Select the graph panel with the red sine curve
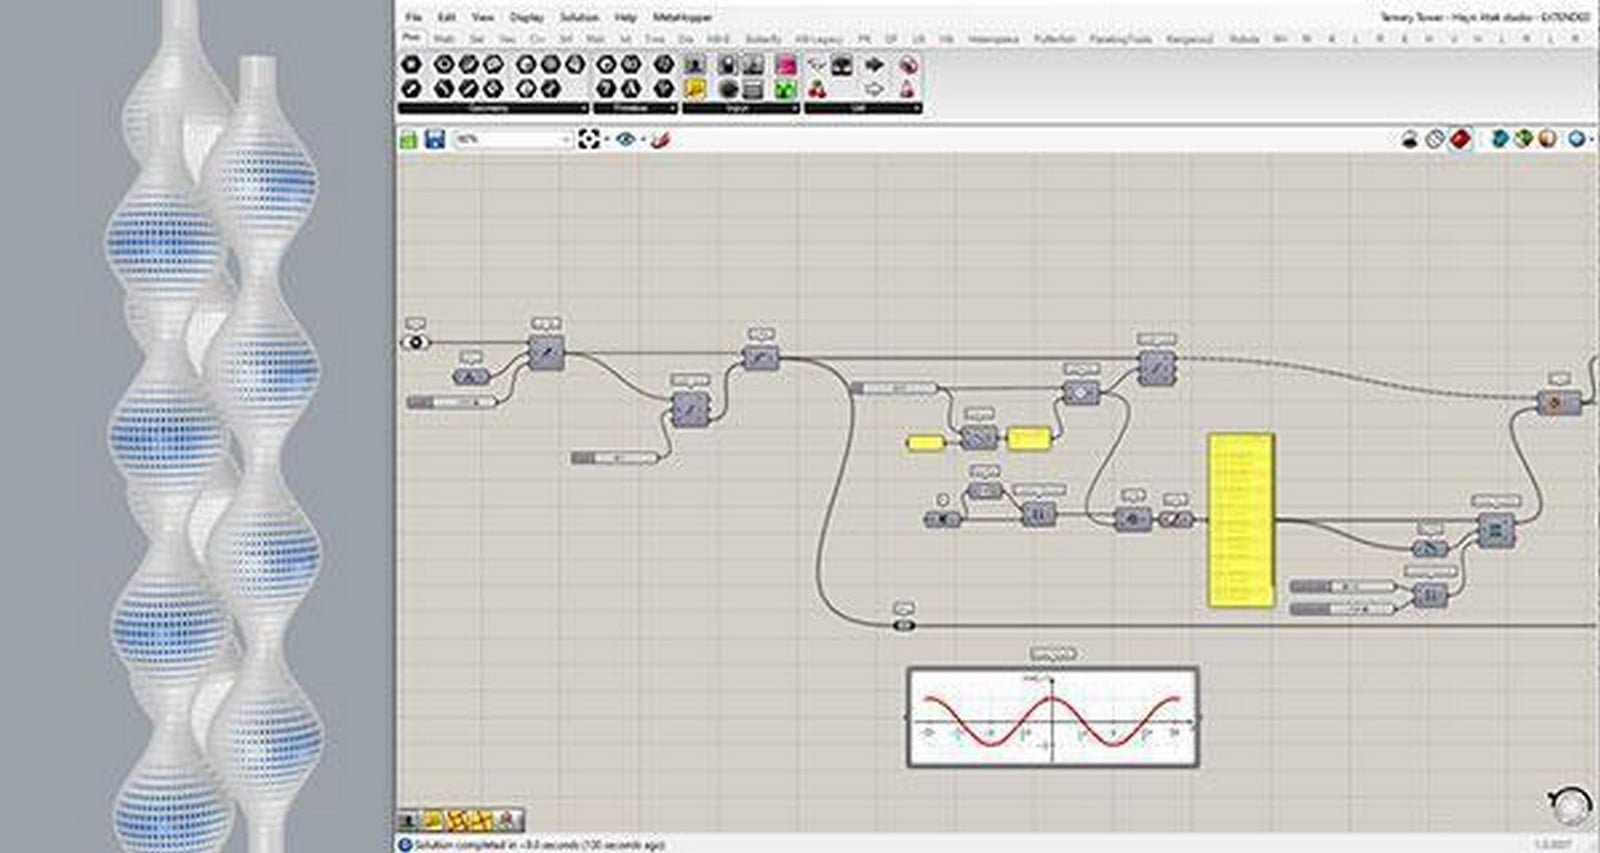 1052,717
